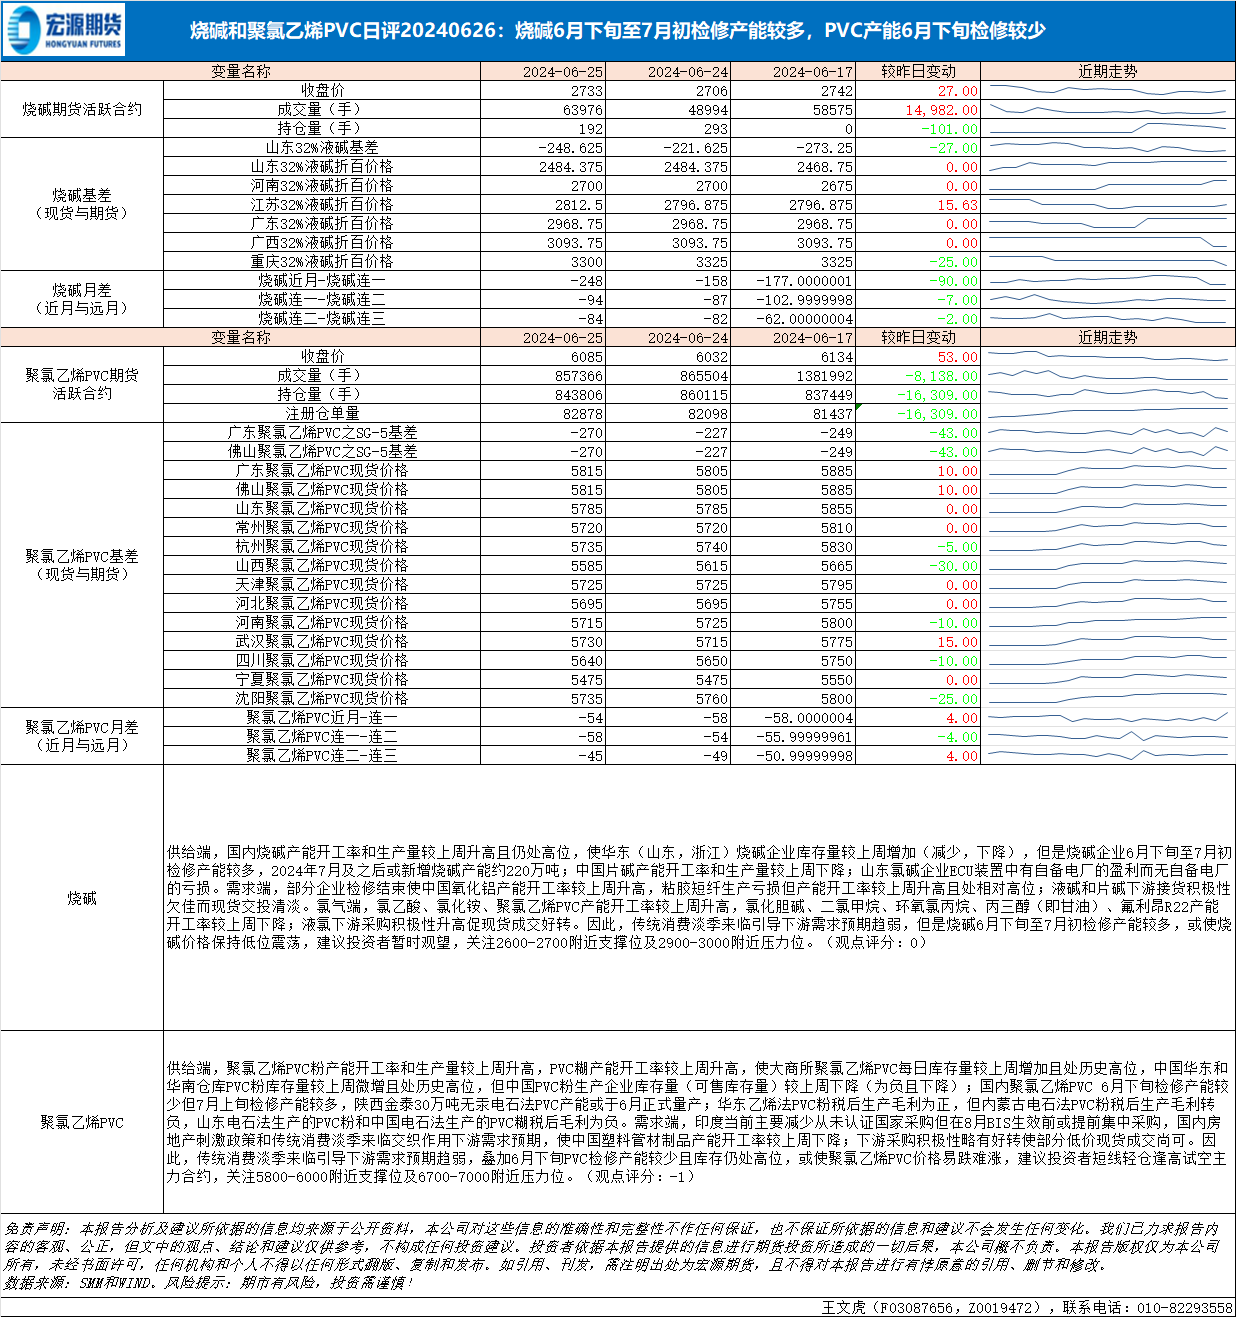Click the PVC closing price value 6085
Viewport: 1236px width, 1317px height.
(x=586, y=357)
